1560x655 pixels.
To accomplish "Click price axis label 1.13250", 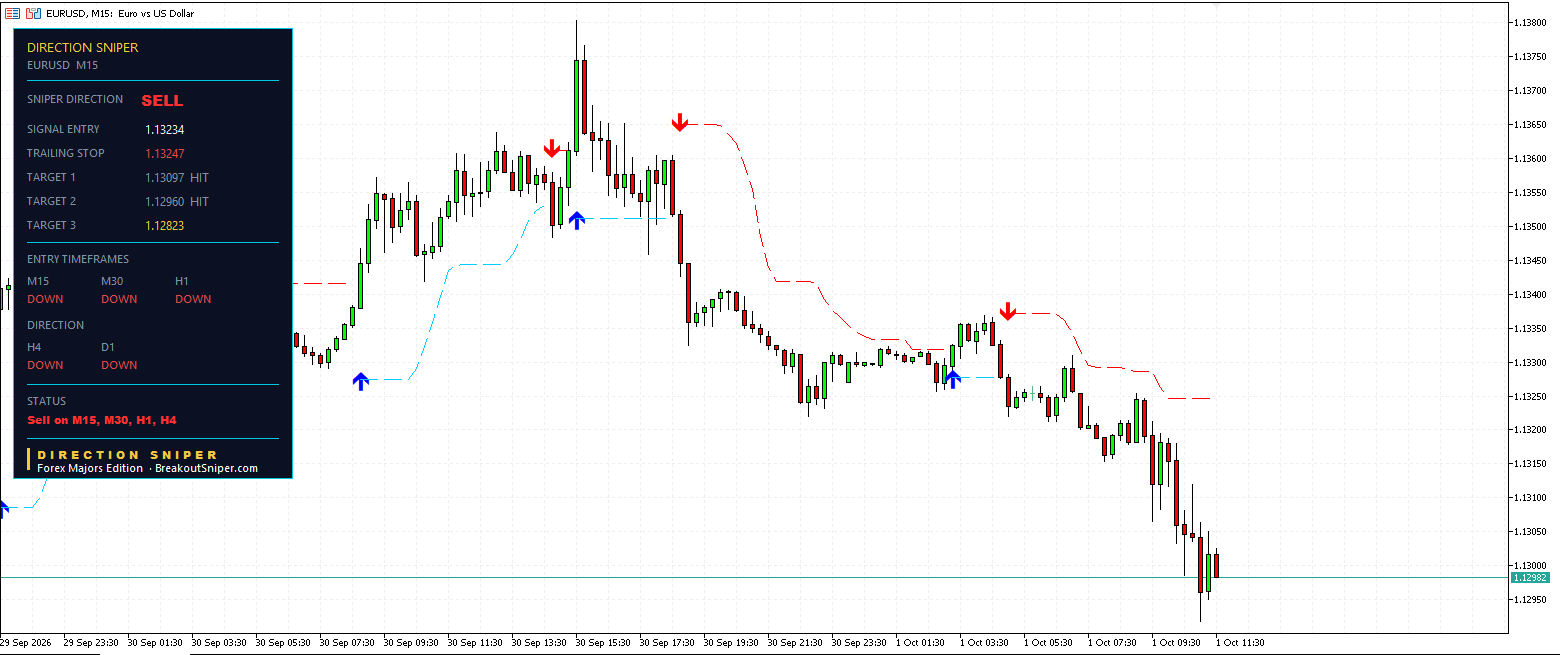I will click(x=1530, y=396).
